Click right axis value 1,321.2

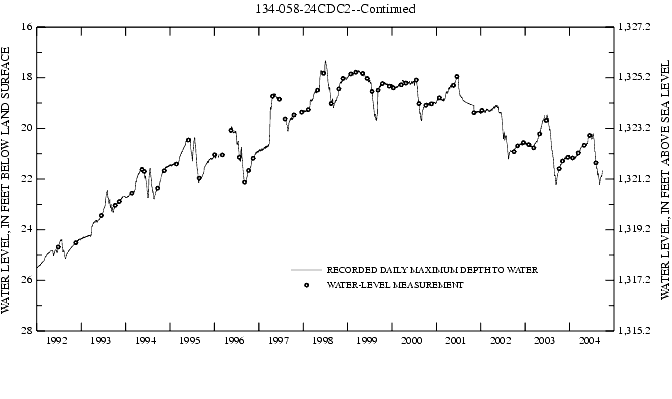634,178
